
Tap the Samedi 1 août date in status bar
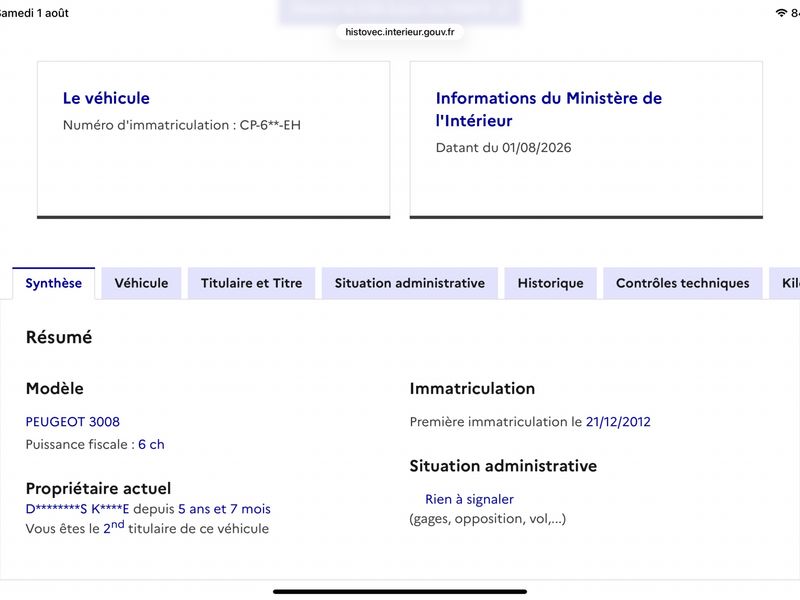(34, 13)
